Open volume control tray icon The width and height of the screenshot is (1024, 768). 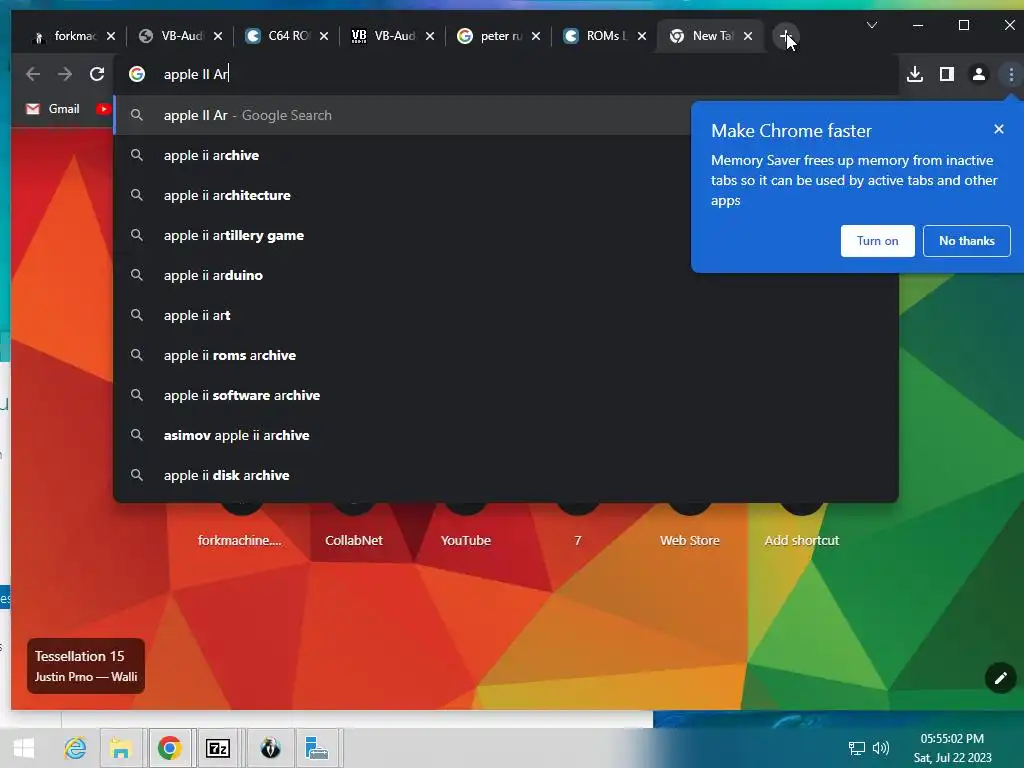(x=881, y=748)
